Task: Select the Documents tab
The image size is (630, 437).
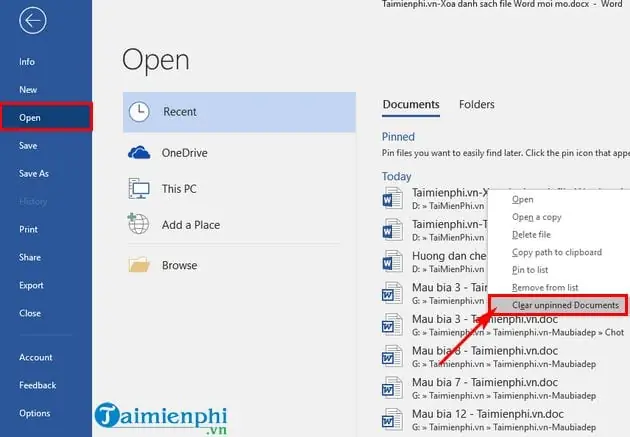Action: pyautogui.click(x=411, y=104)
